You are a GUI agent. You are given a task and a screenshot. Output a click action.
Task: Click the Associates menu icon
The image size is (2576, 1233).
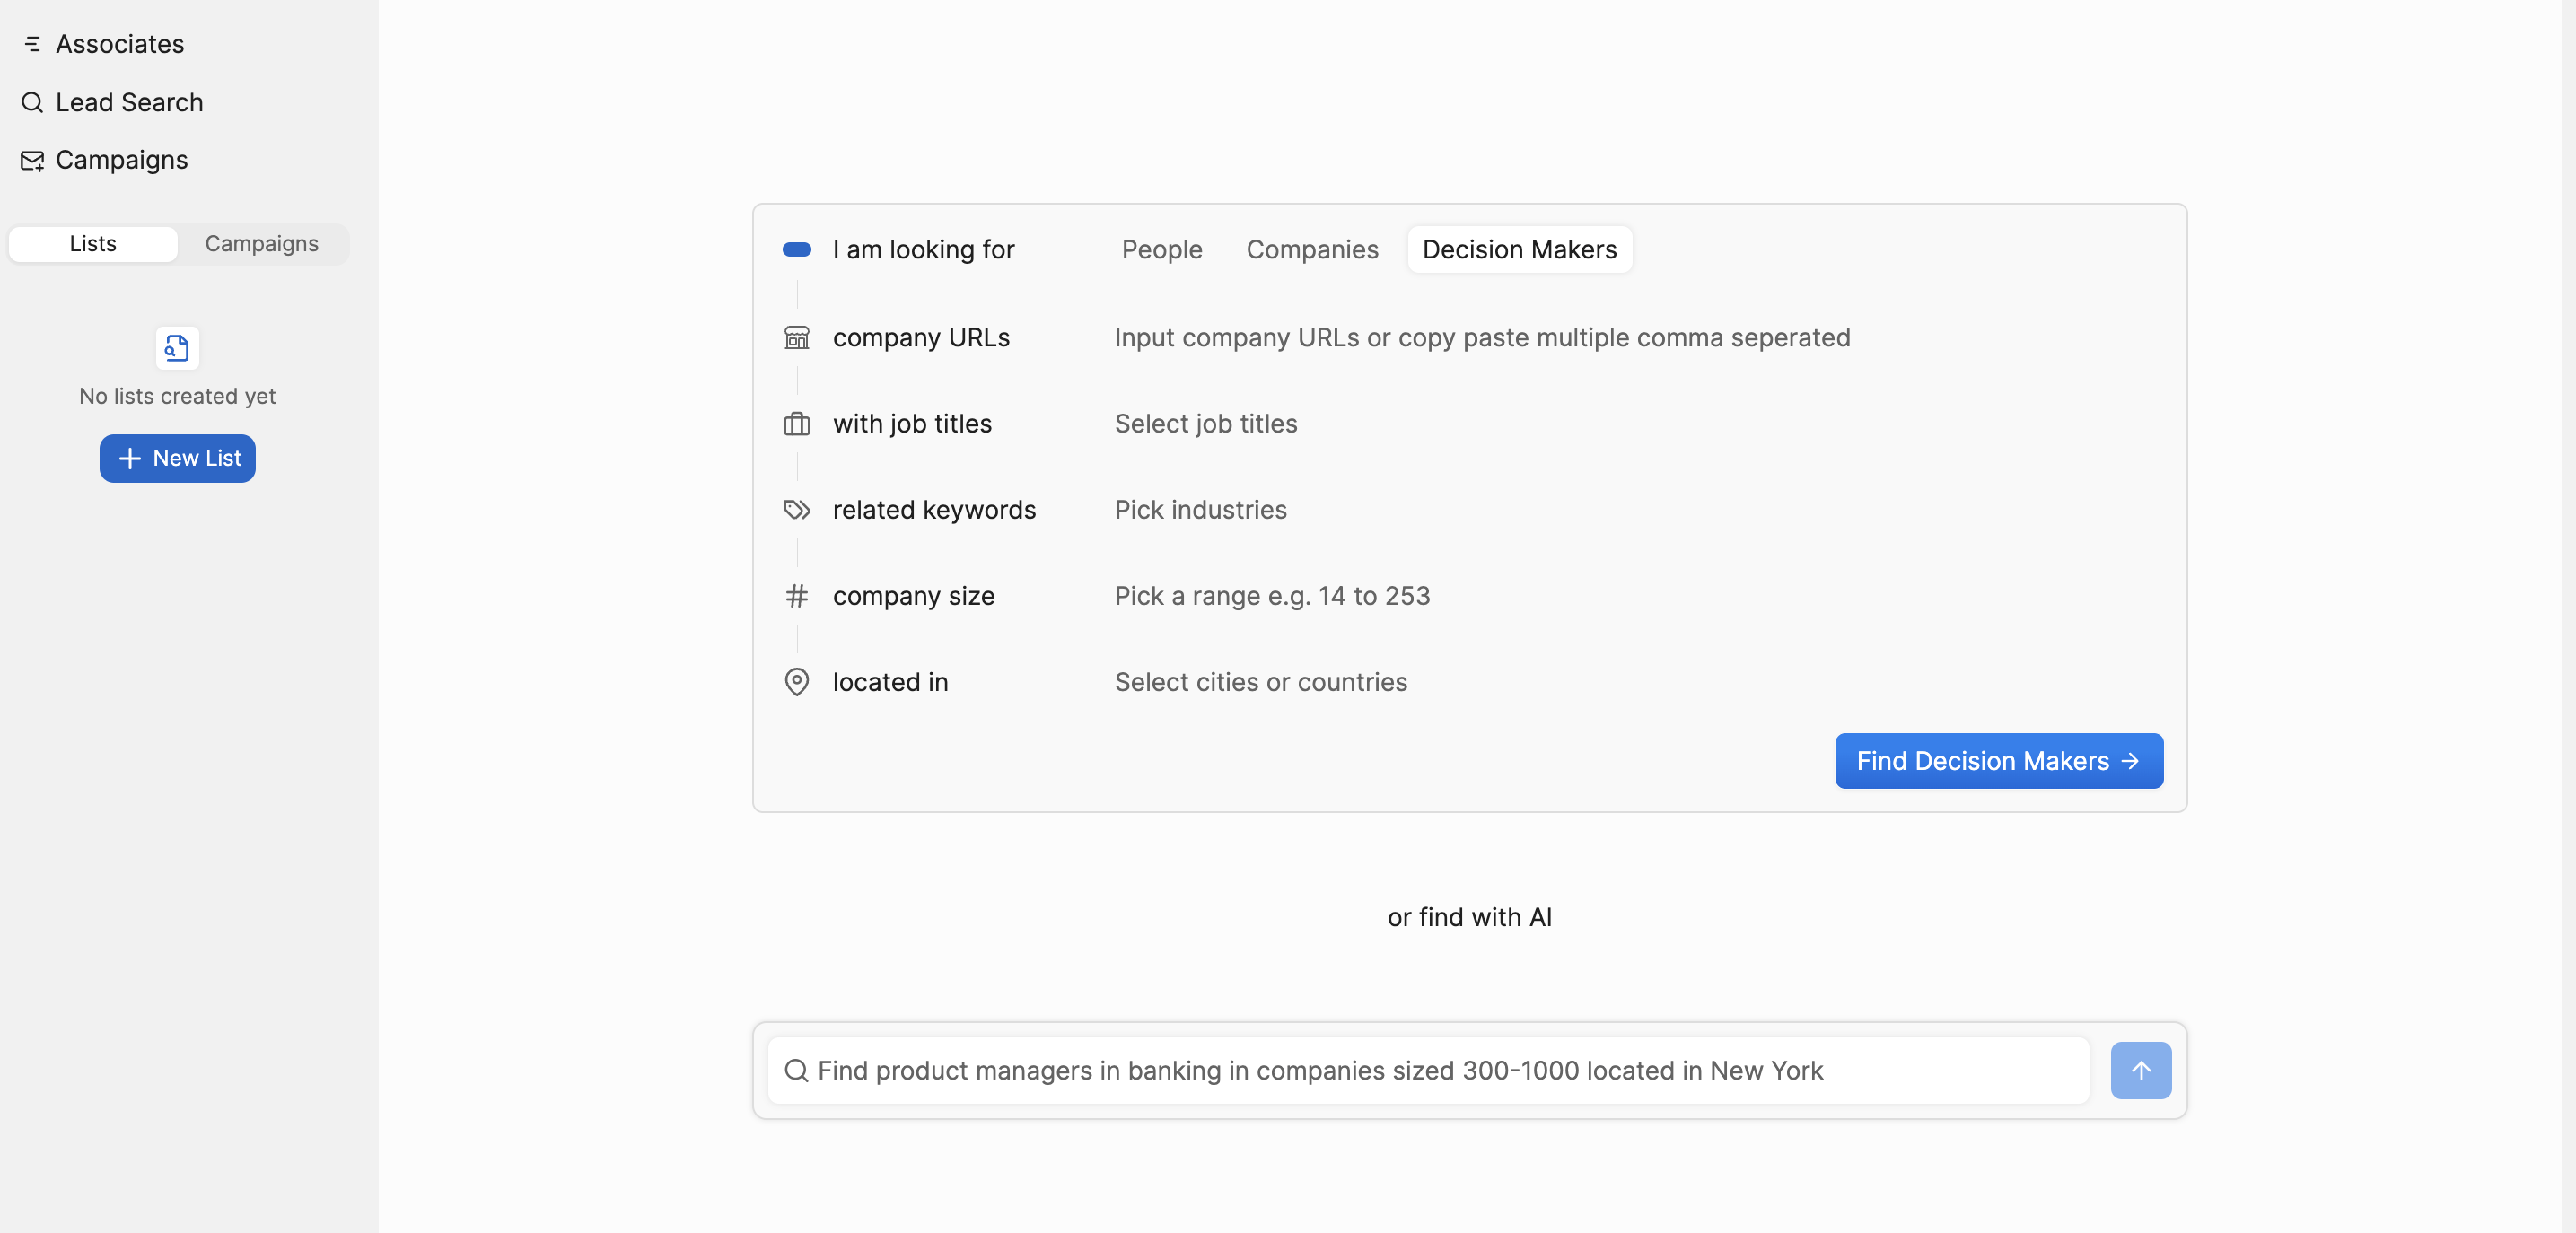click(32, 44)
